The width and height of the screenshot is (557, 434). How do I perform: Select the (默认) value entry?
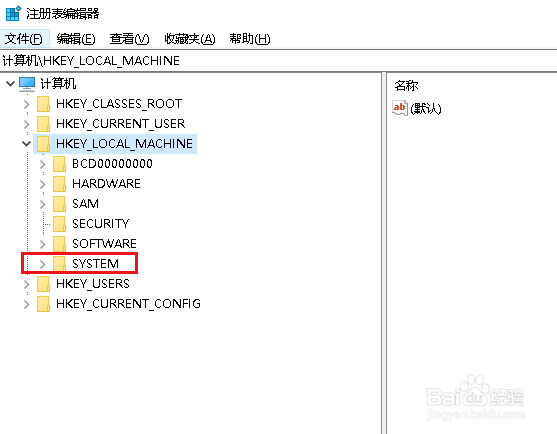(426, 108)
